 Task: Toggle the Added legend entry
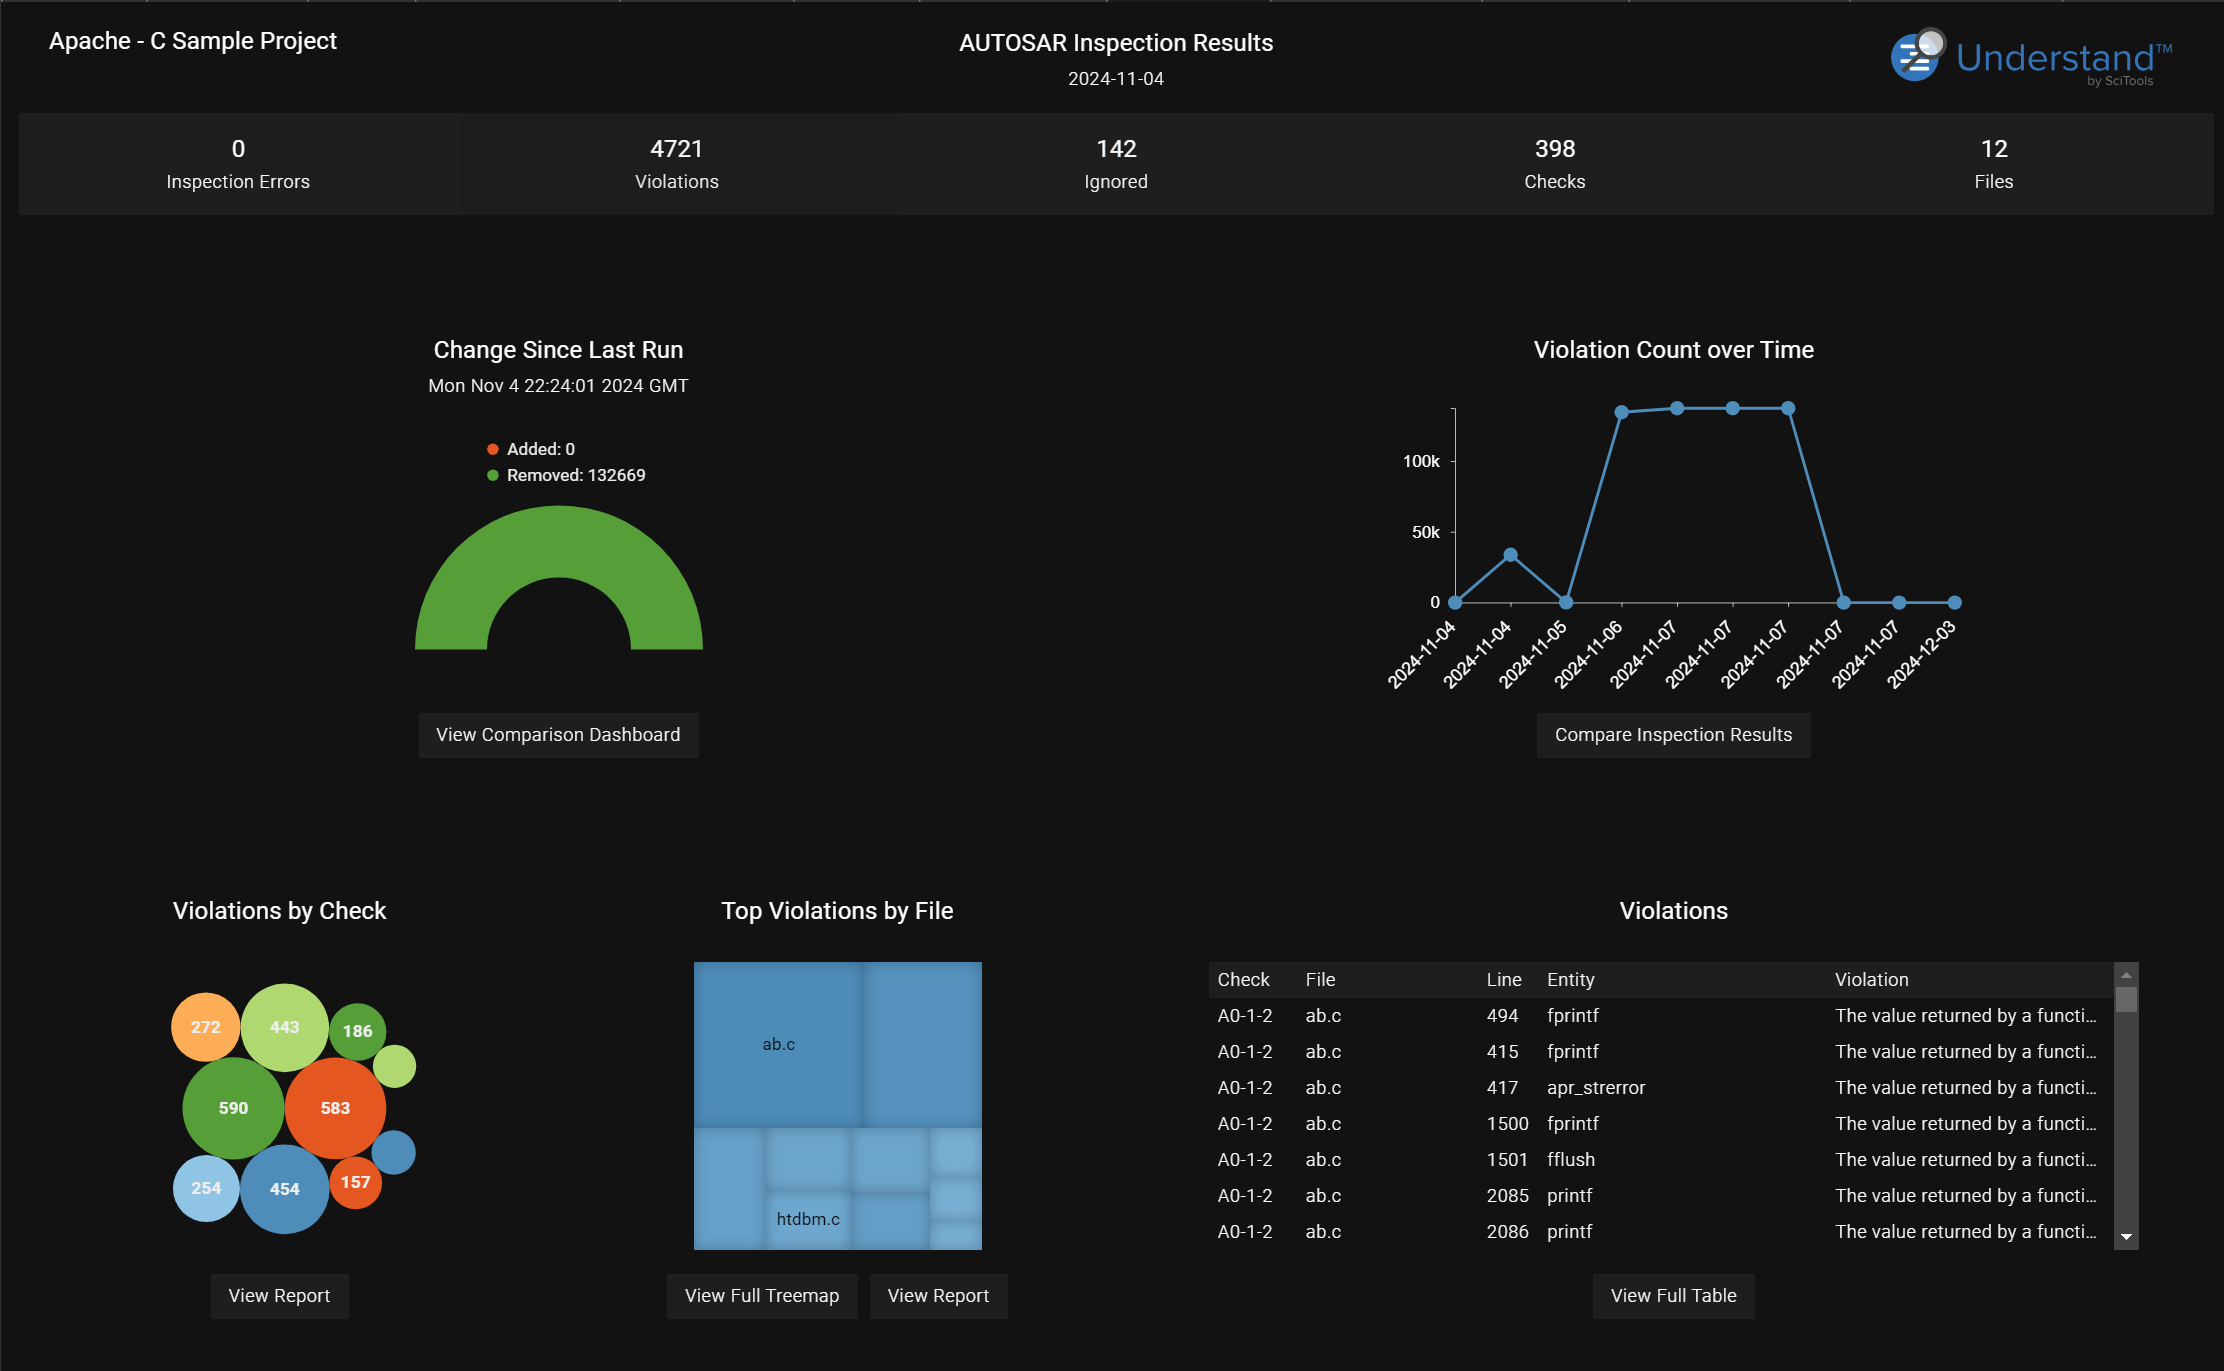pyautogui.click(x=531, y=449)
